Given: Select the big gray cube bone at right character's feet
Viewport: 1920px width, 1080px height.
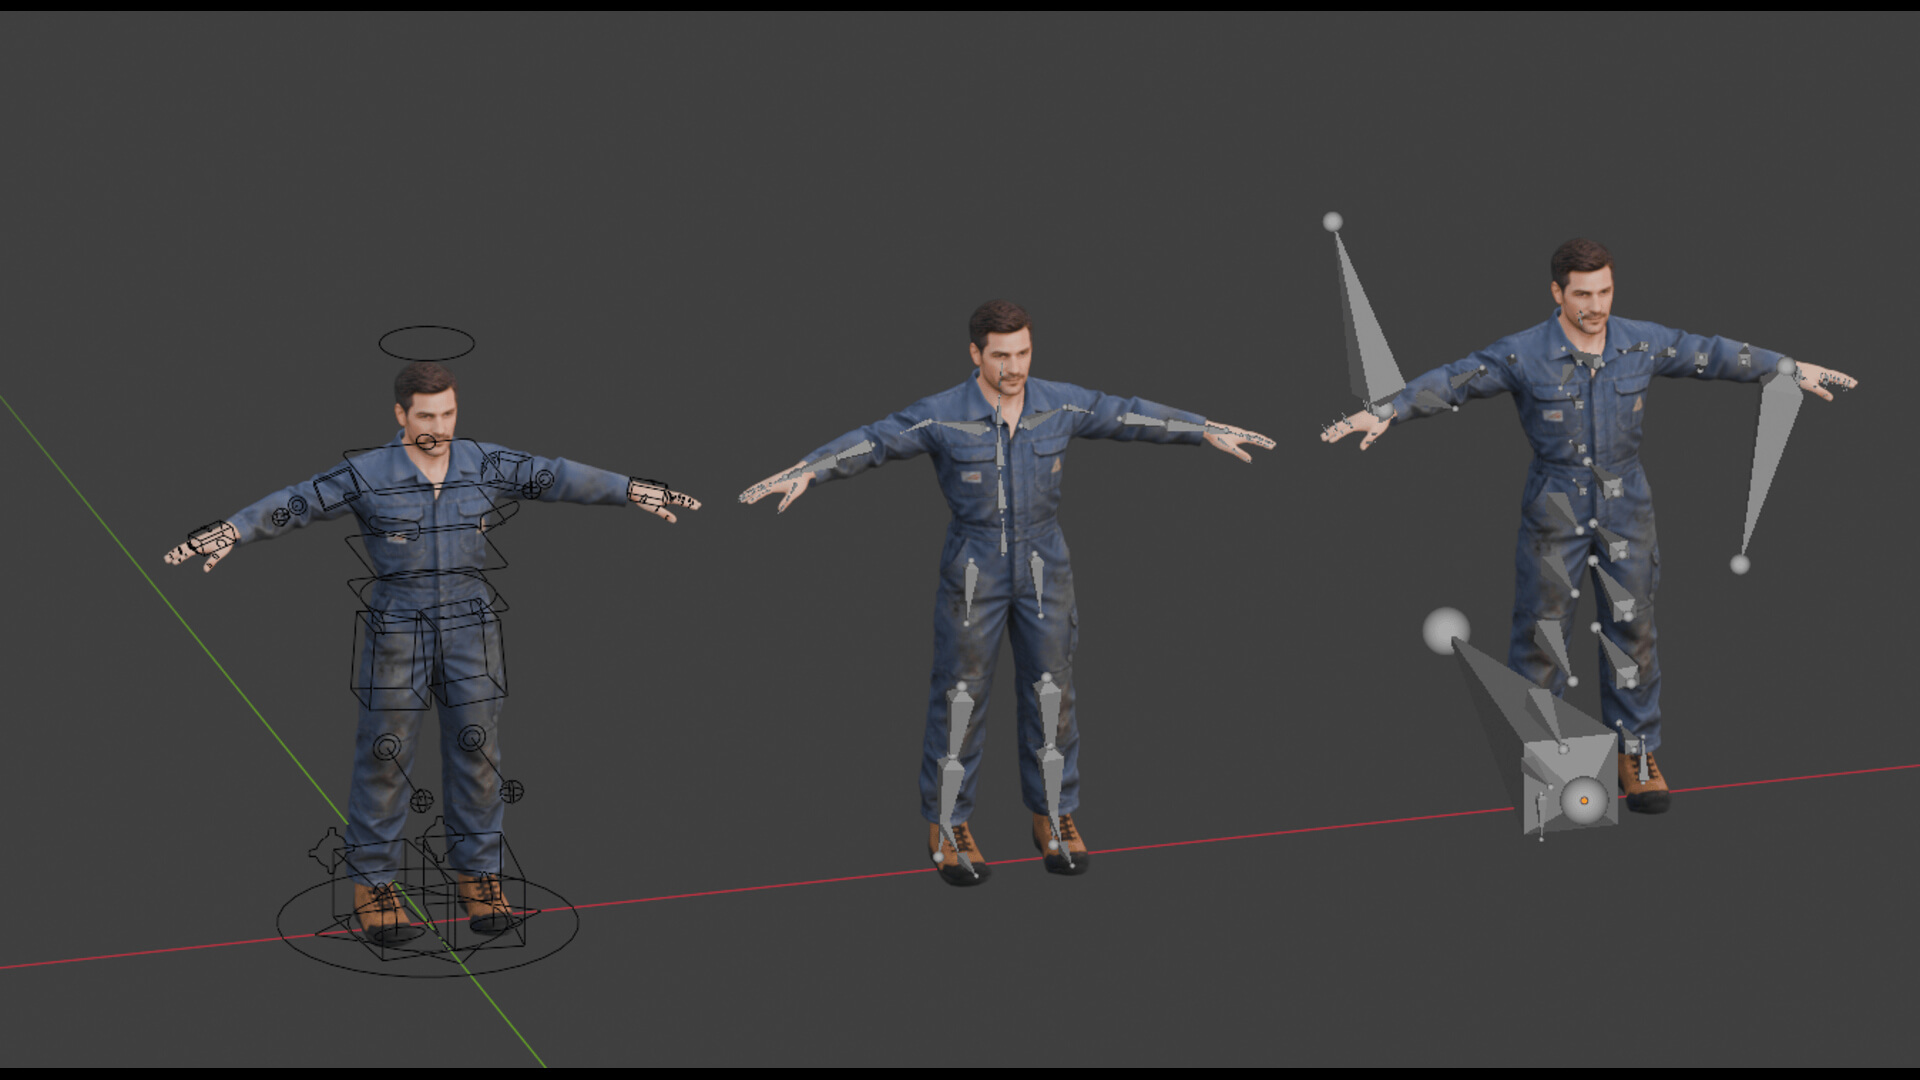Looking at the screenshot, I should click(x=1568, y=785).
